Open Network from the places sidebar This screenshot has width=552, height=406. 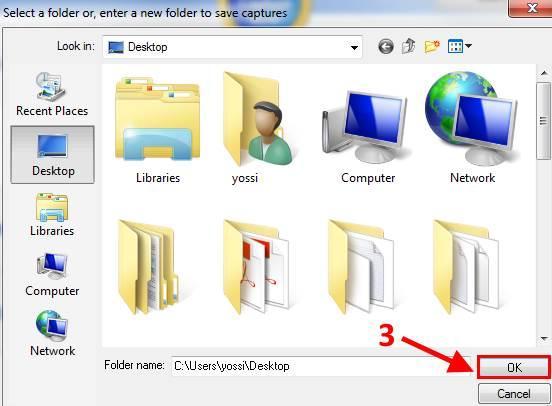point(52,333)
